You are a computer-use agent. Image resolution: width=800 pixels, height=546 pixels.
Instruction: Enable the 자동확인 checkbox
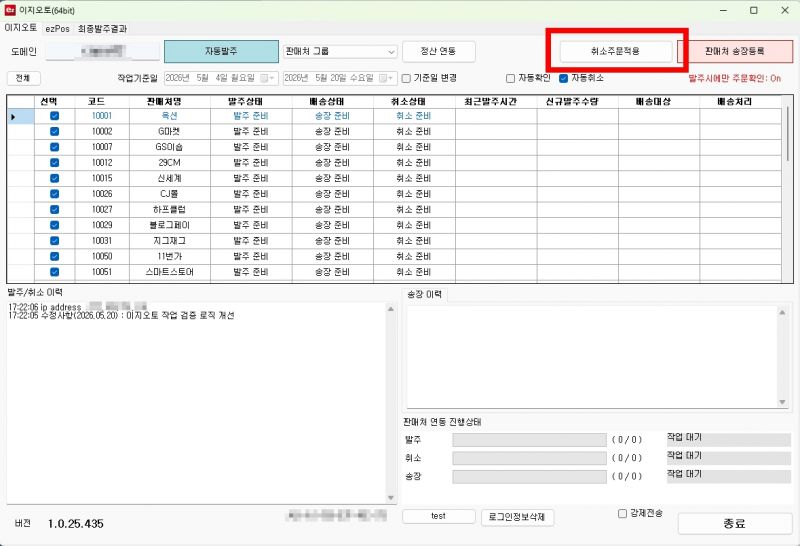pyautogui.click(x=510, y=78)
